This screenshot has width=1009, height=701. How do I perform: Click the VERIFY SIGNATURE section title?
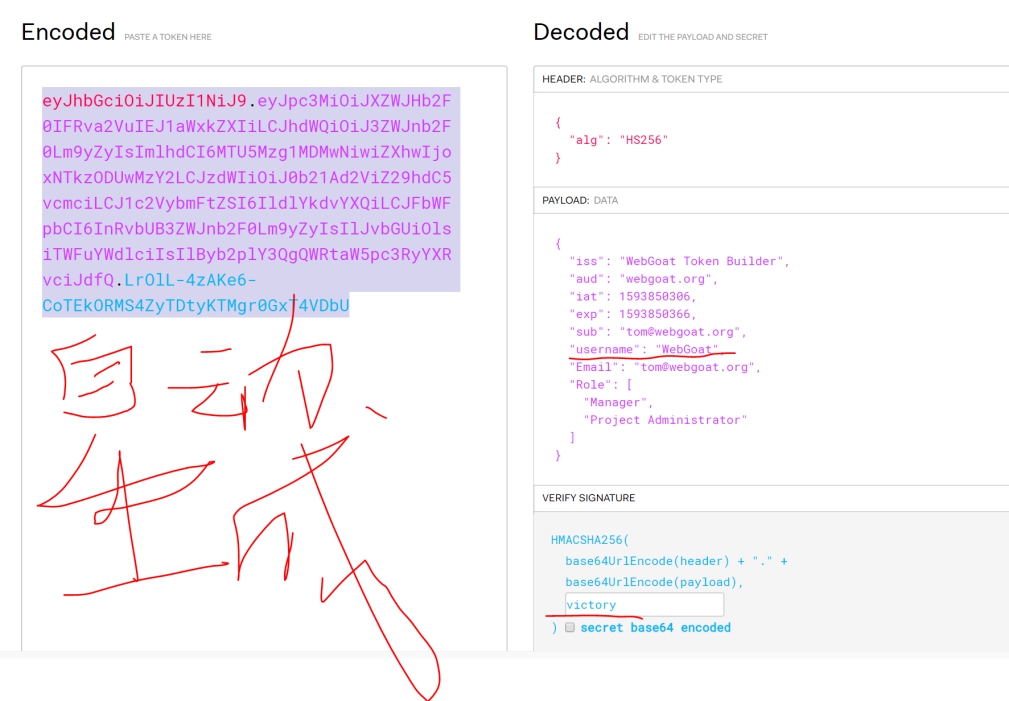coord(588,498)
